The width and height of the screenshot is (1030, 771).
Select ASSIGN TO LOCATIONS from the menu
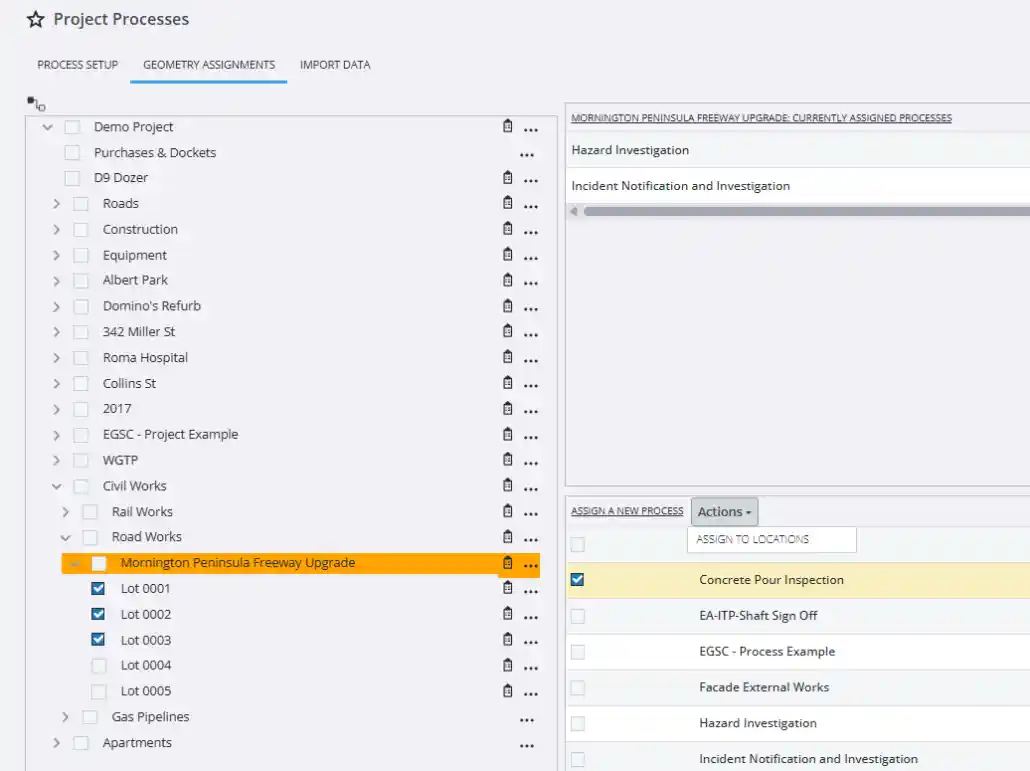click(x=770, y=539)
